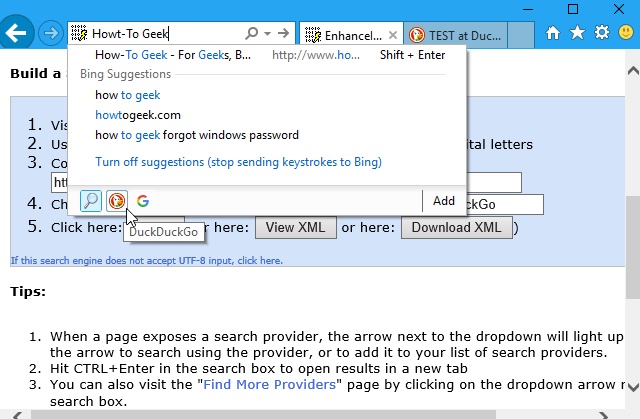Select the Google search provider icon

(x=143, y=201)
